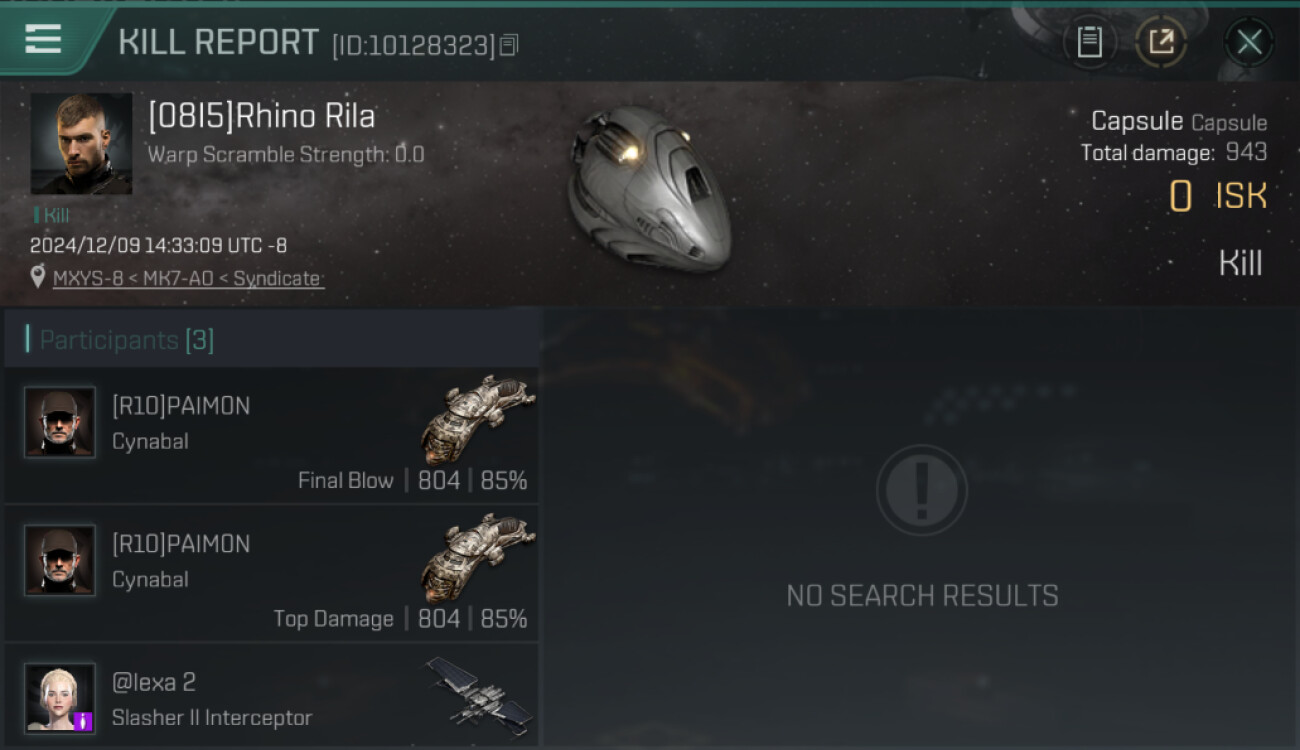Open the clipboard report icon
The image size is (1300, 750).
(1089, 42)
